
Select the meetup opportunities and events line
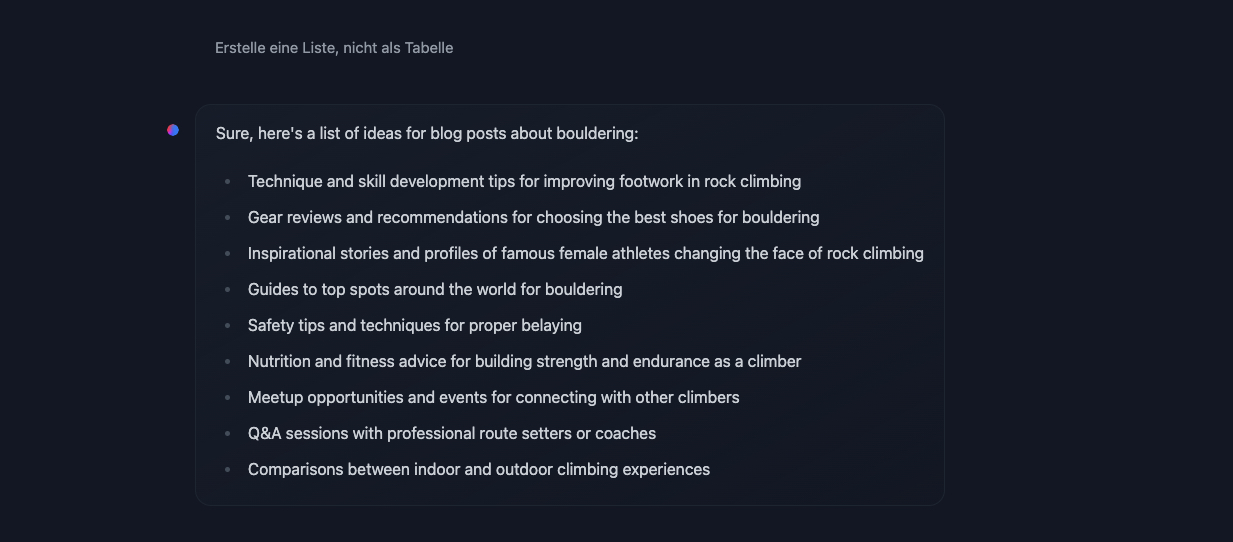[493, 398]
